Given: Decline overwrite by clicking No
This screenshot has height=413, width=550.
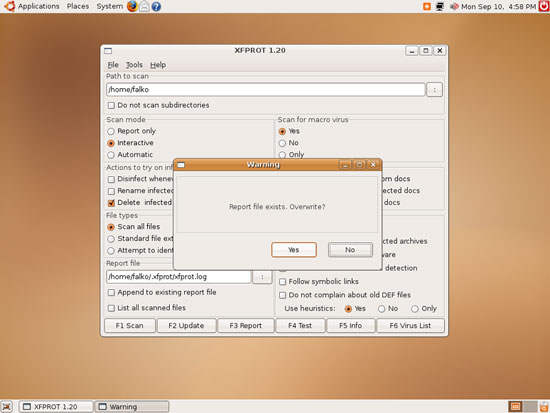Looking at the screenshot, I should click(x=350, y=250).
